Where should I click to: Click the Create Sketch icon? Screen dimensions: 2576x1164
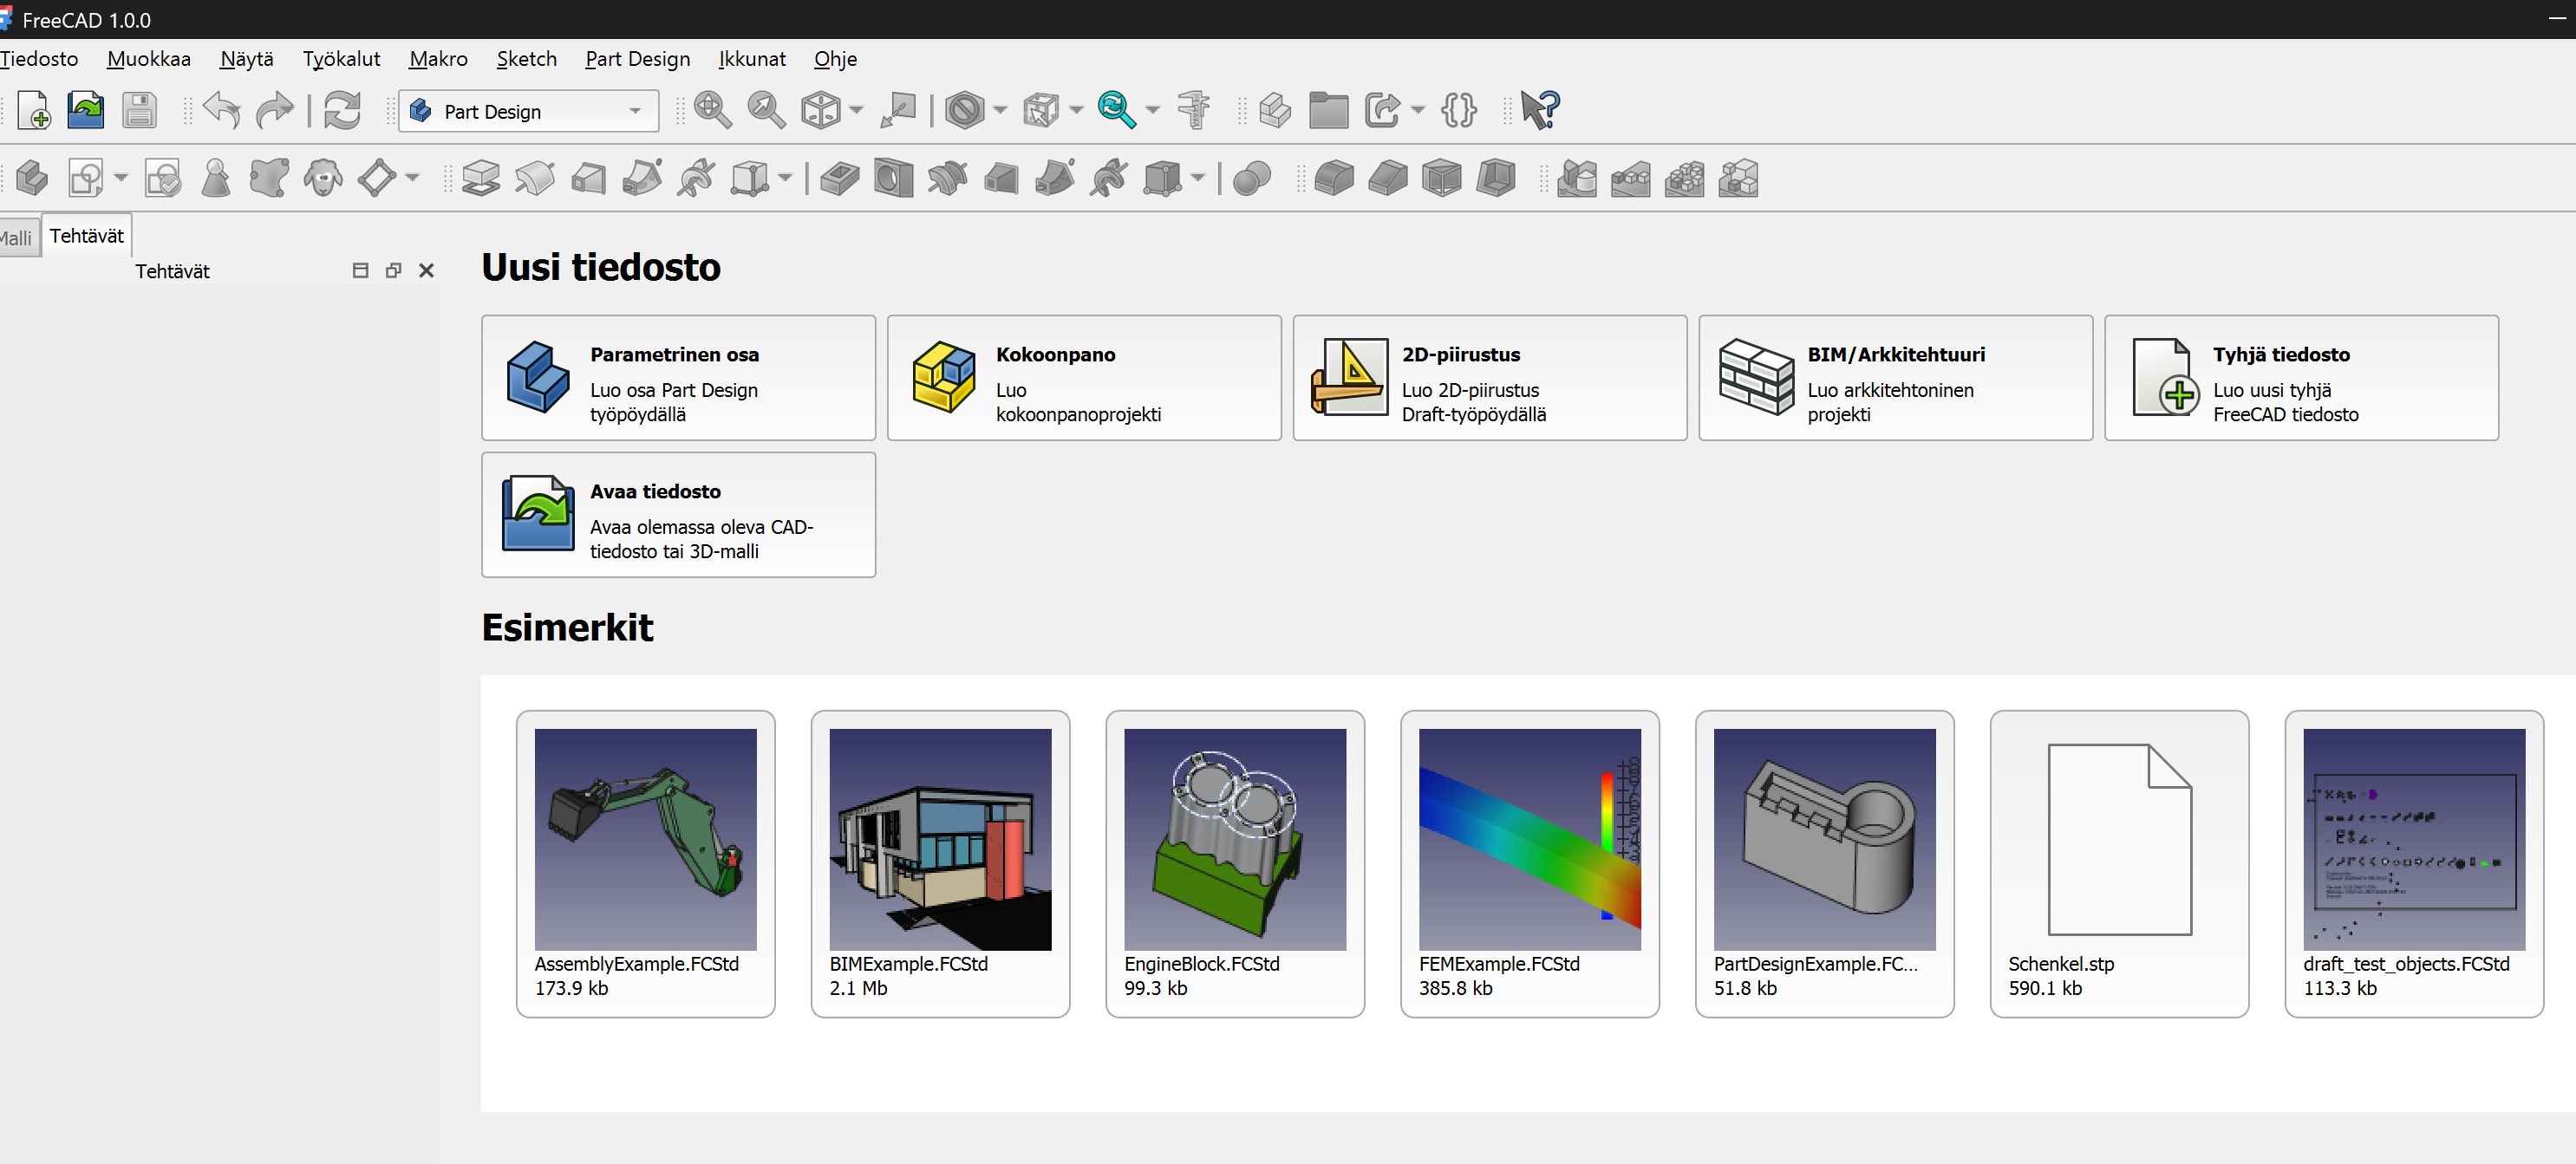(x=85, y=179)
